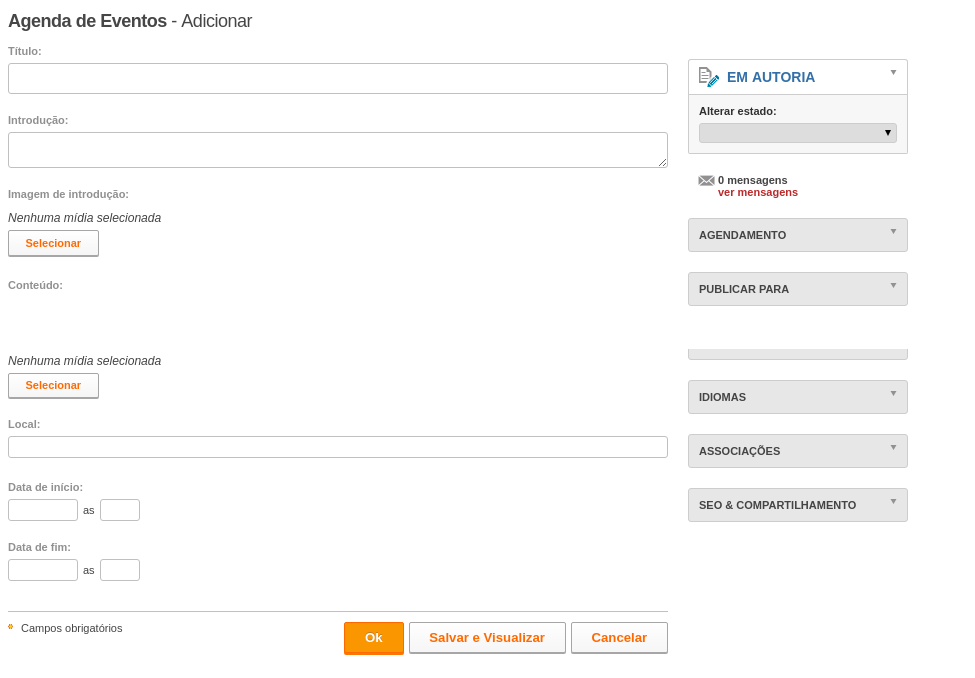Click the Cancelar button

619,638
